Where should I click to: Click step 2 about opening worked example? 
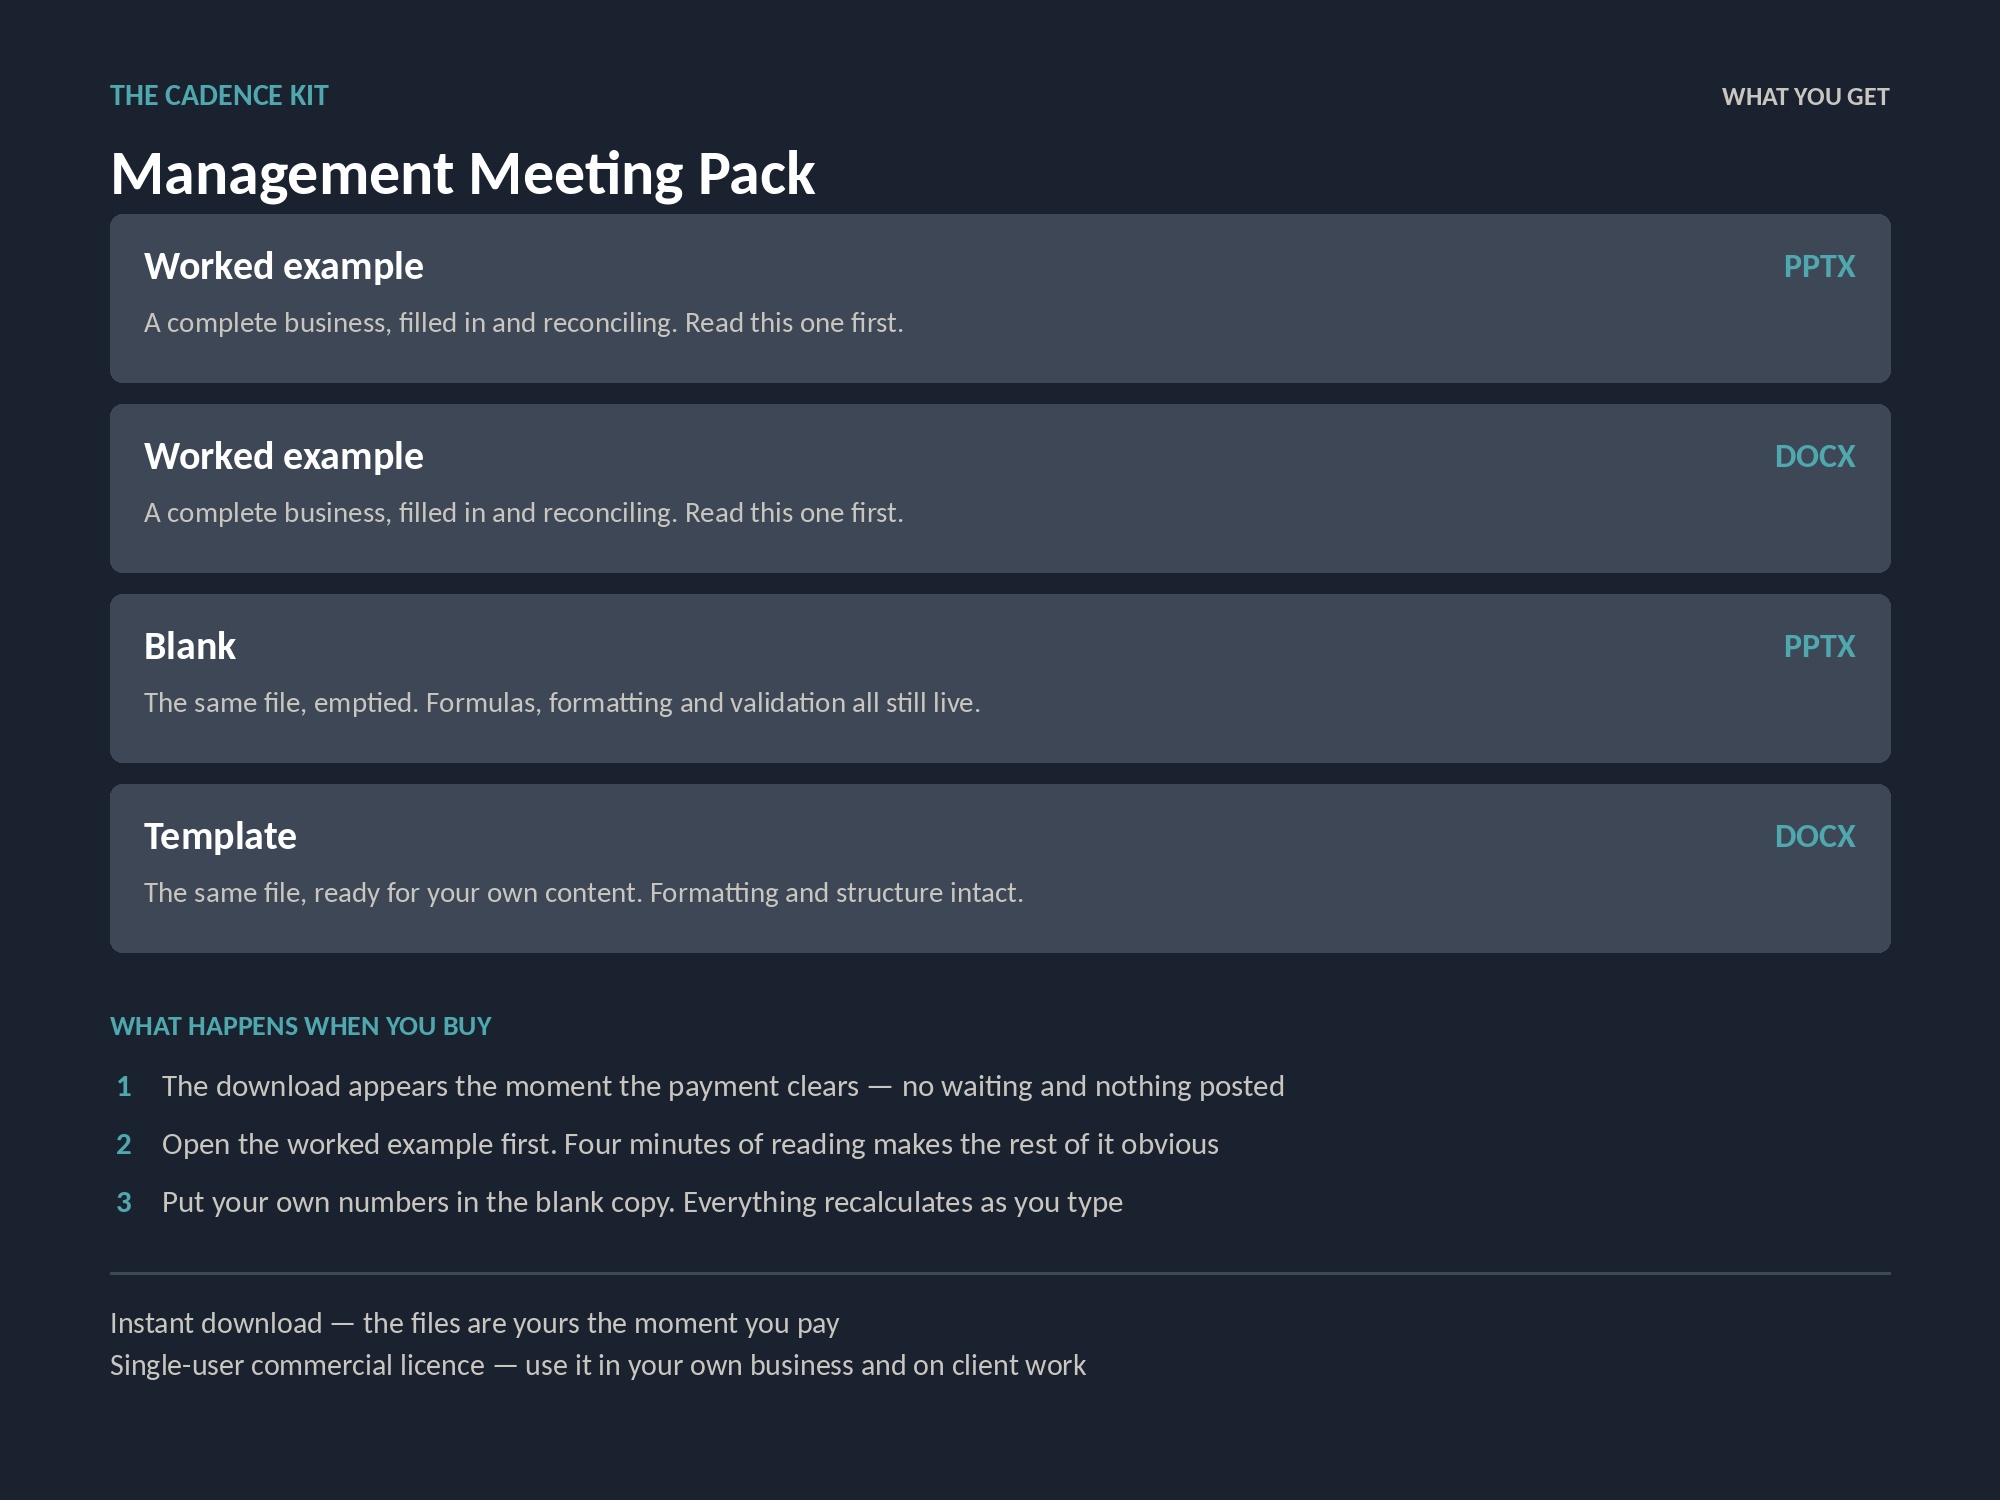click(690, 1144)
